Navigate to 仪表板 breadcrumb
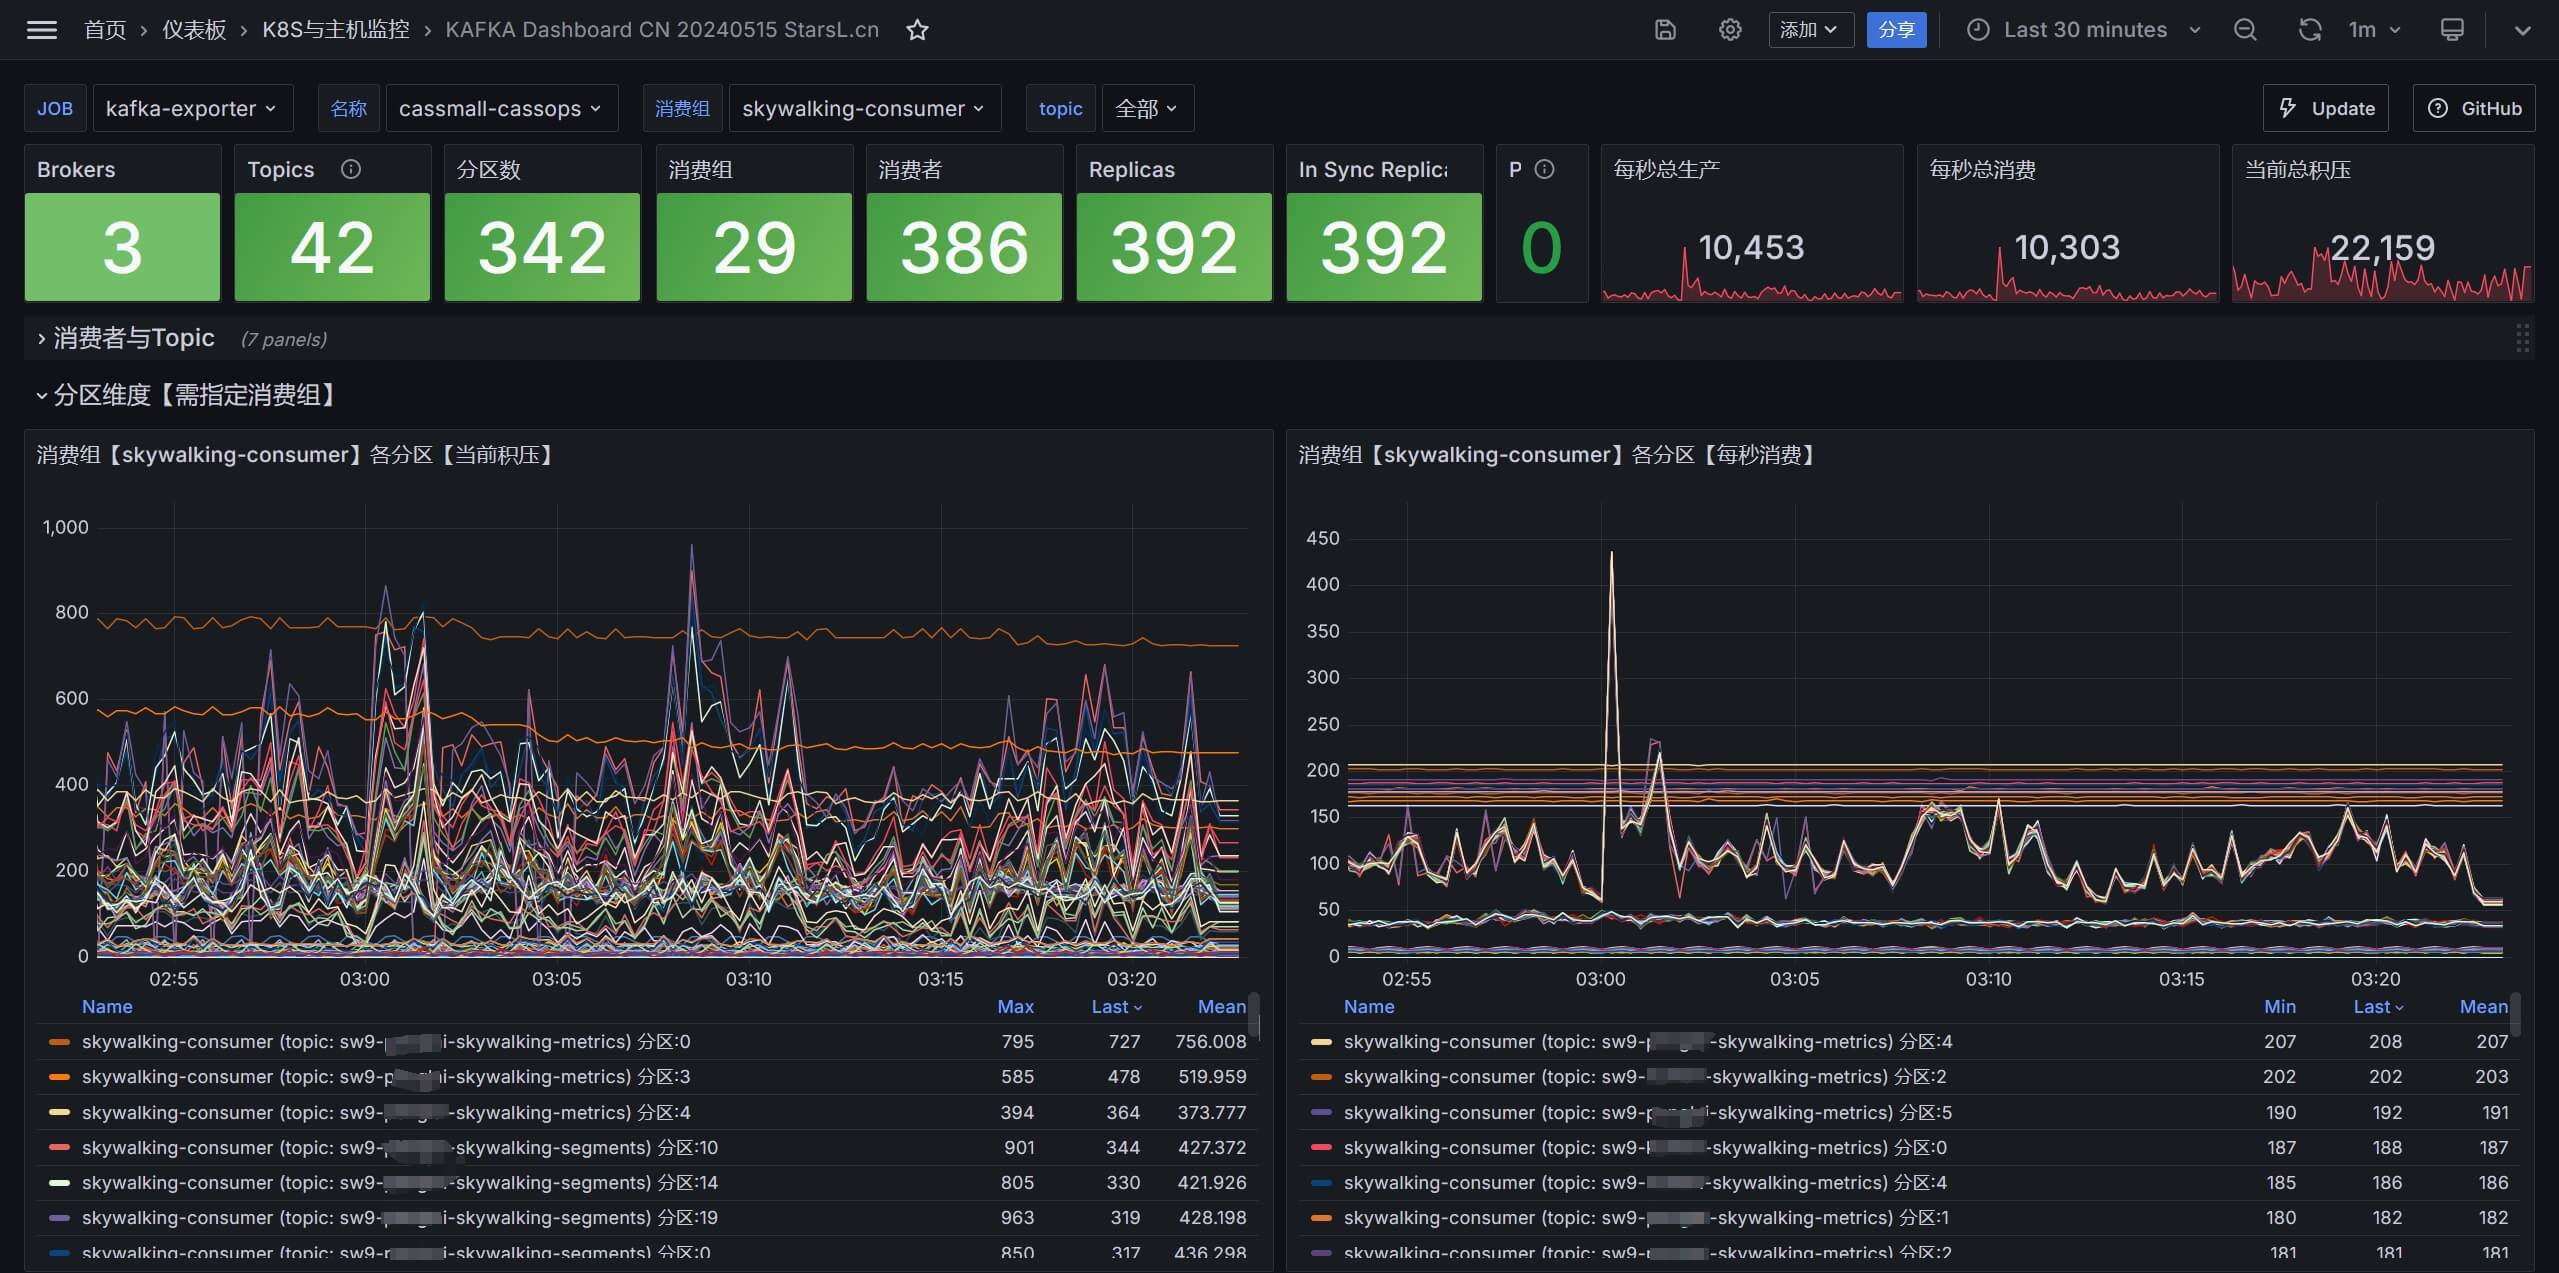Viewport: 2559px width, 1273px height. point(194,30)
